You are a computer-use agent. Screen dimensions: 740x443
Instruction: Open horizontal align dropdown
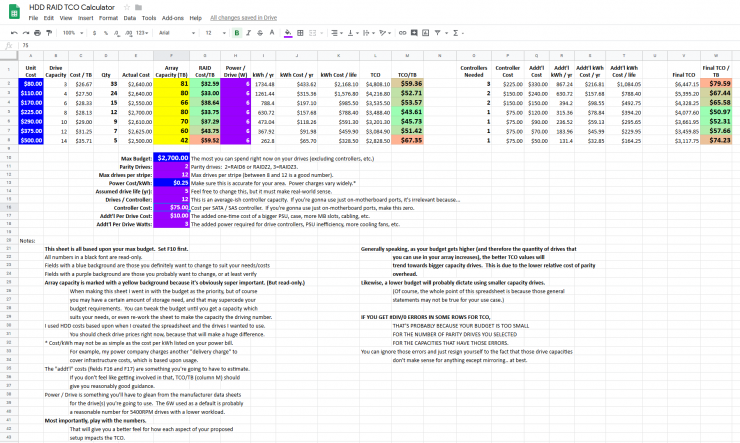click(336, 33)
